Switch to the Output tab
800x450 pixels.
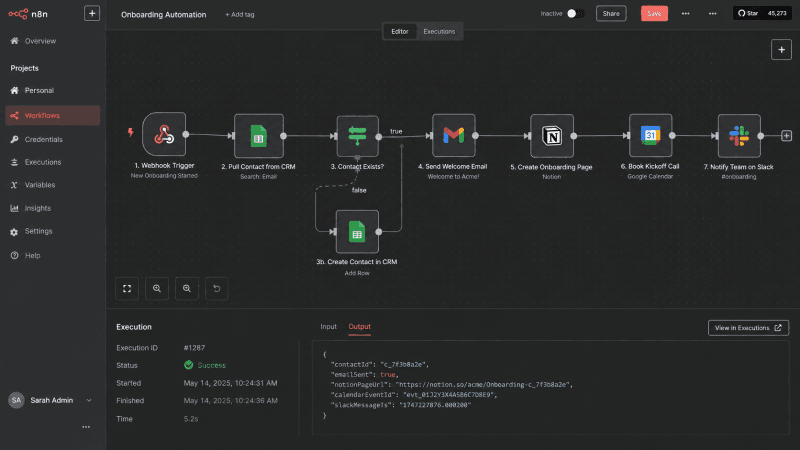pos(359,327)
